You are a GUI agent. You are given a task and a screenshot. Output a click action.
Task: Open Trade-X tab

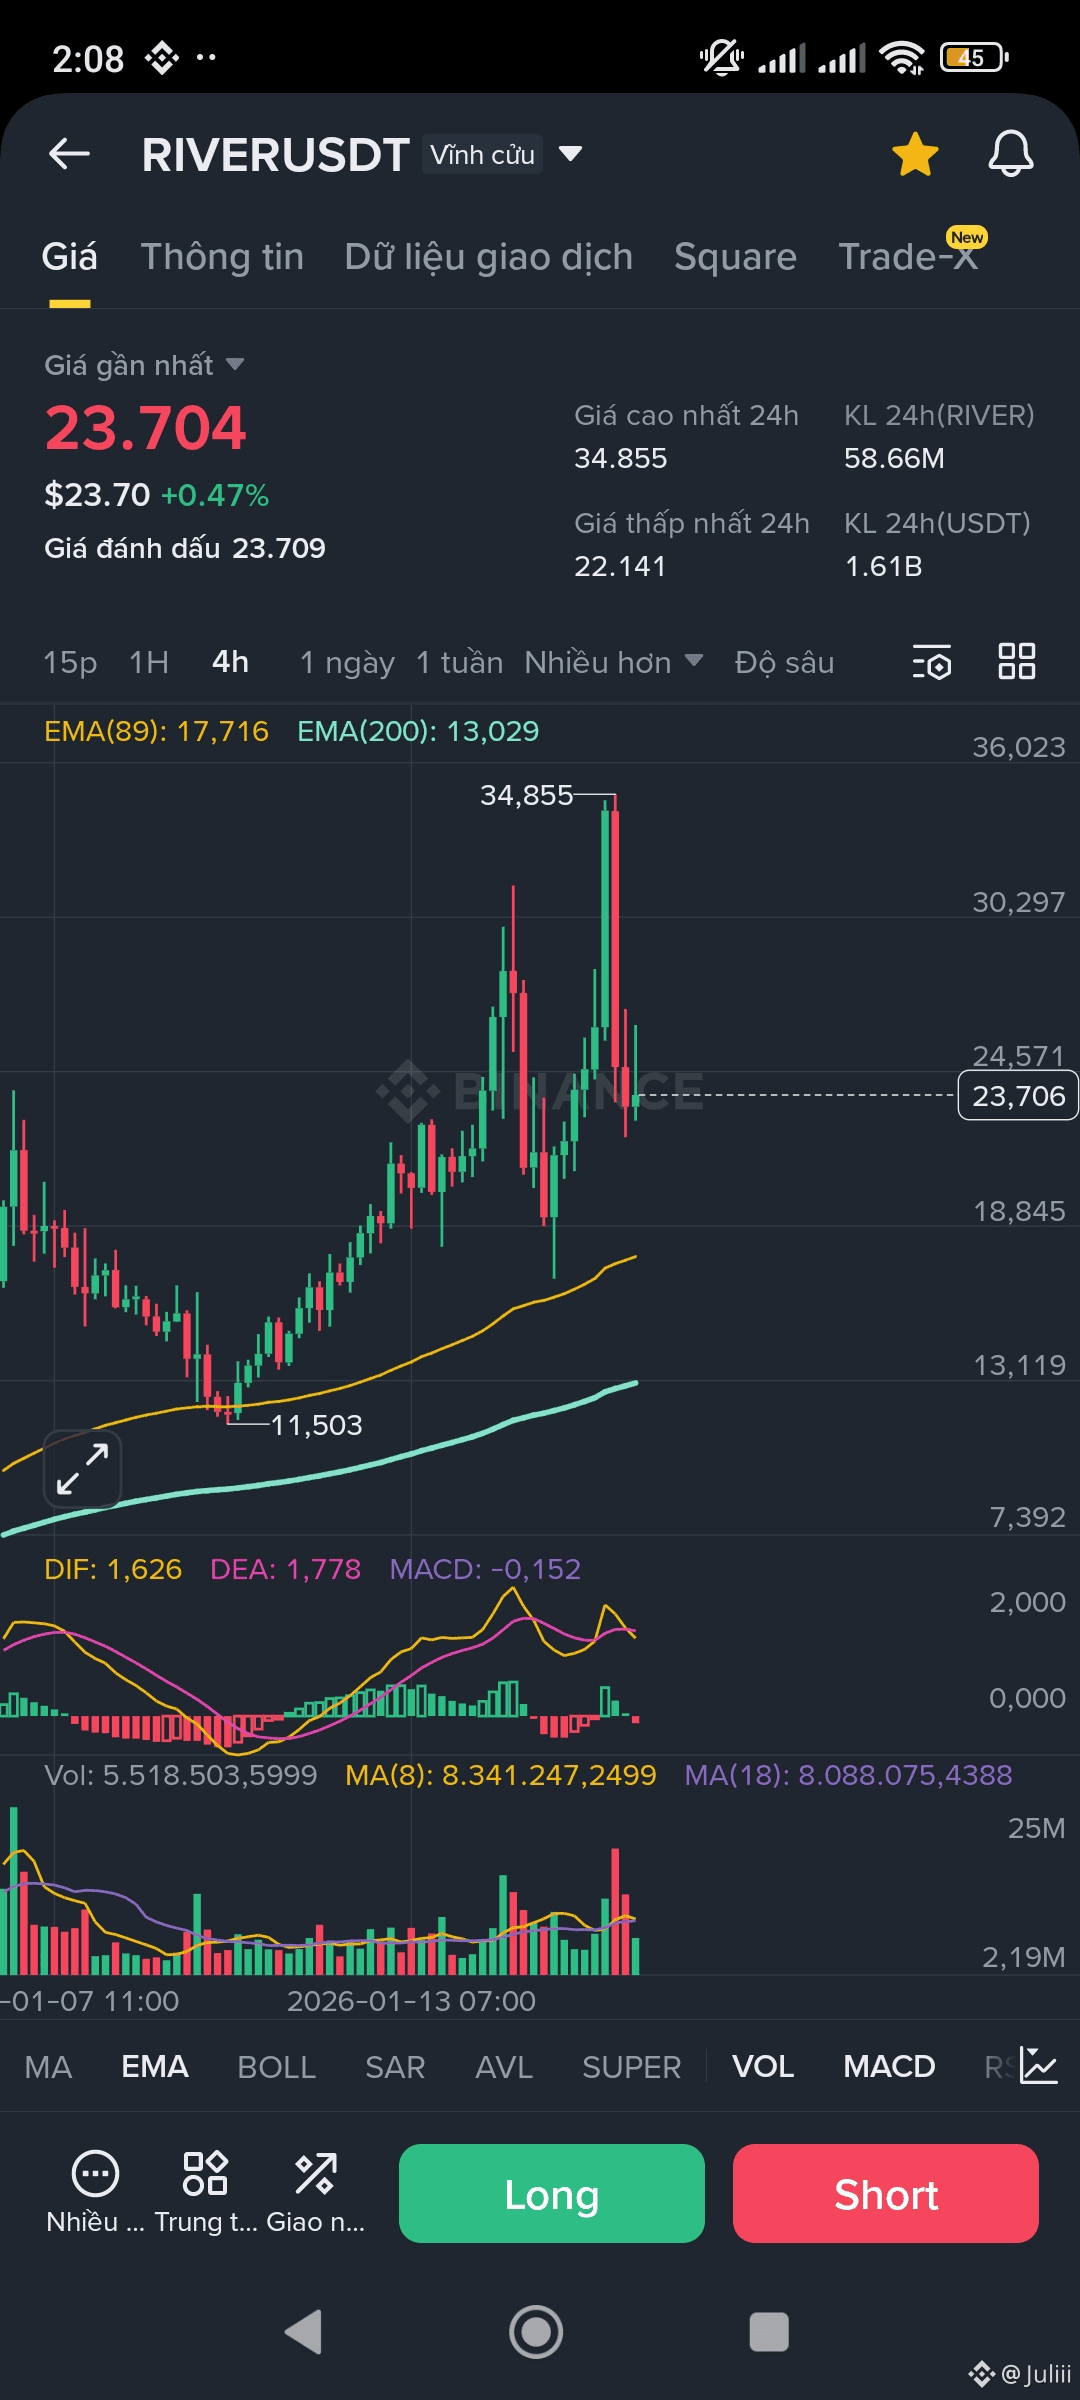point(908,257)
